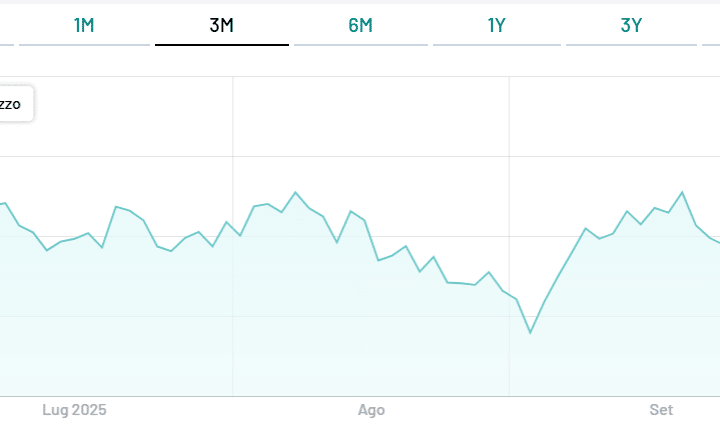Select the 3M time range tab
This screenshot has width=720, height=444.
[221, 25]
